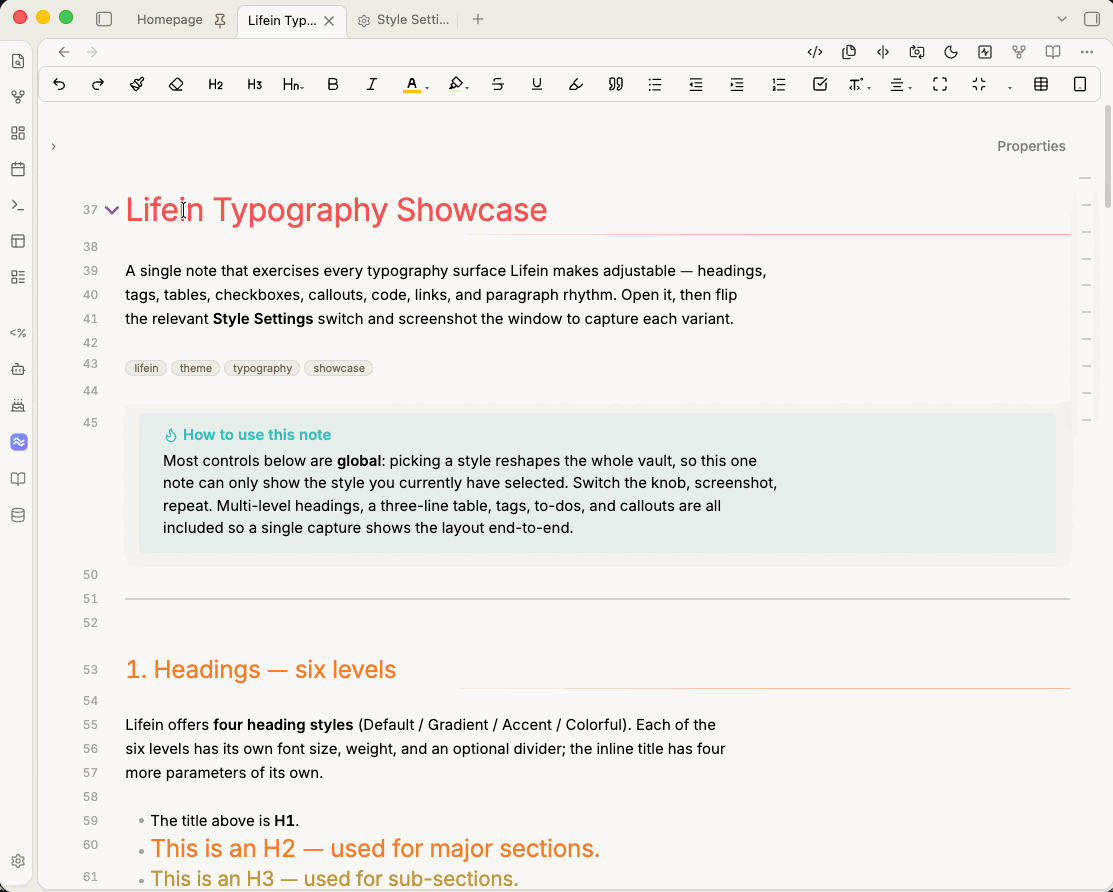Screen dimensions: 1113x892
Task: Click the indent list icon
Action: tap(737, 84)
